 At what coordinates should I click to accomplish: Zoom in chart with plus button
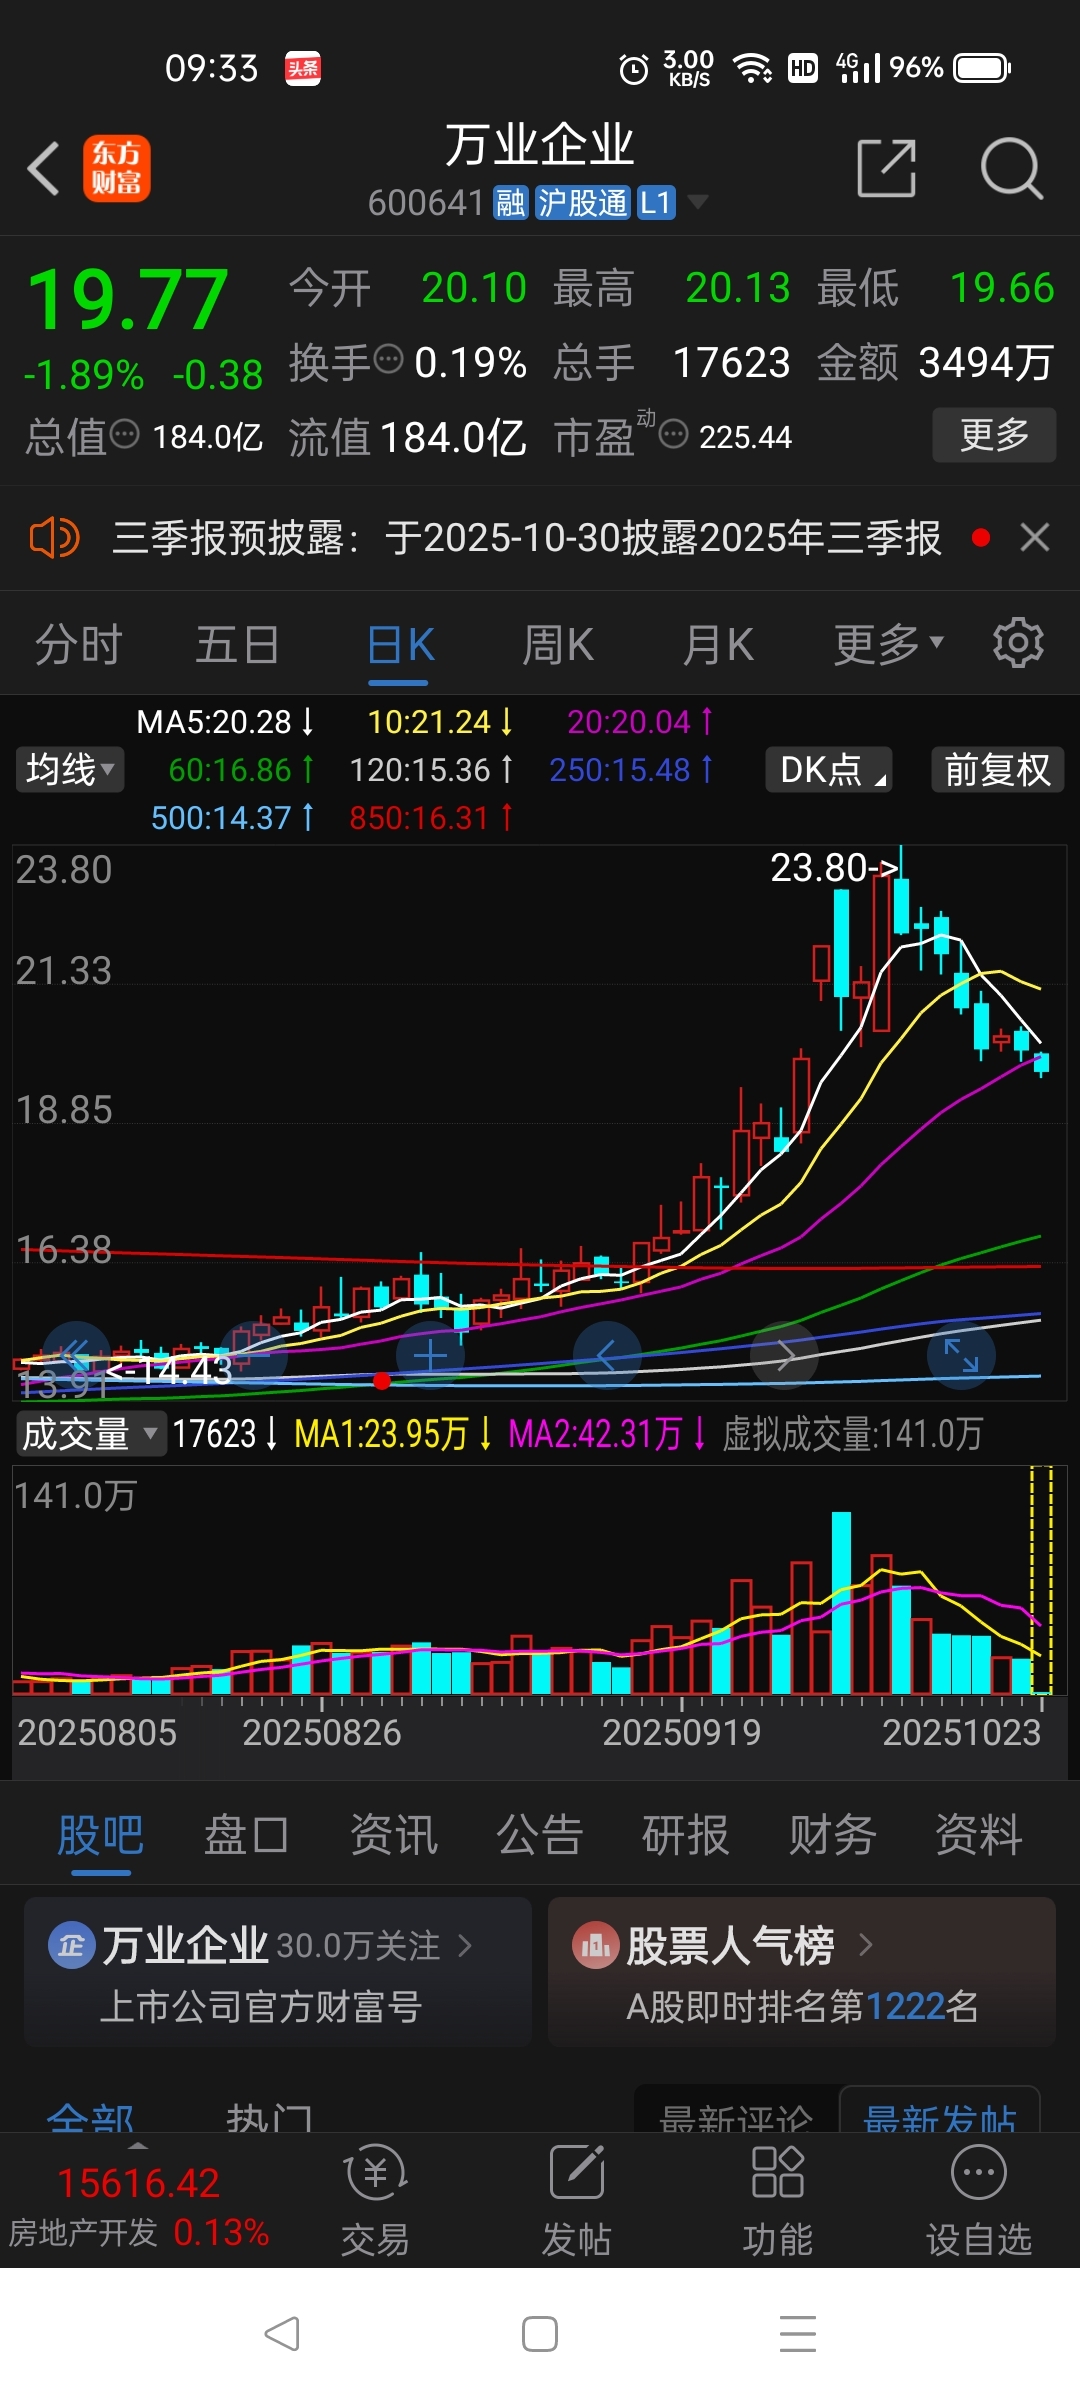point(430,1355)
